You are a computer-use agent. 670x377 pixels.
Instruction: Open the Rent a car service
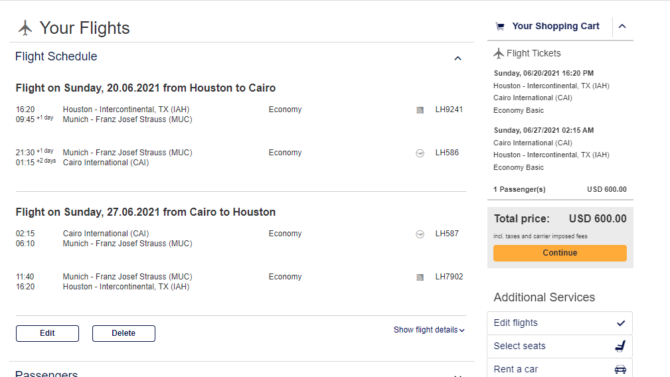(x=560, y=368)
